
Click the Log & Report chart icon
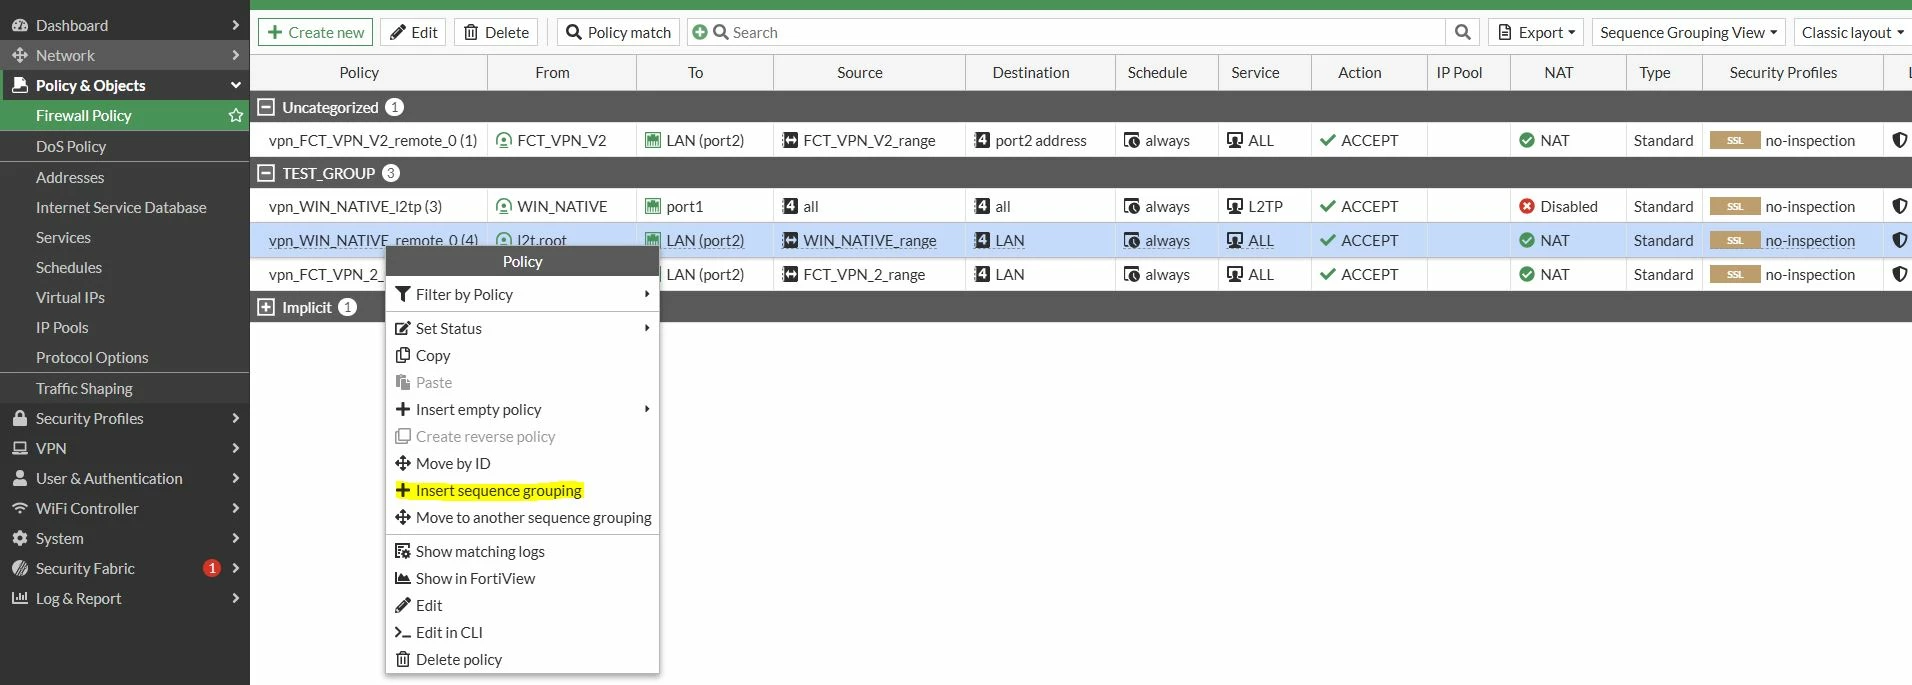click(x=20, y=598)
